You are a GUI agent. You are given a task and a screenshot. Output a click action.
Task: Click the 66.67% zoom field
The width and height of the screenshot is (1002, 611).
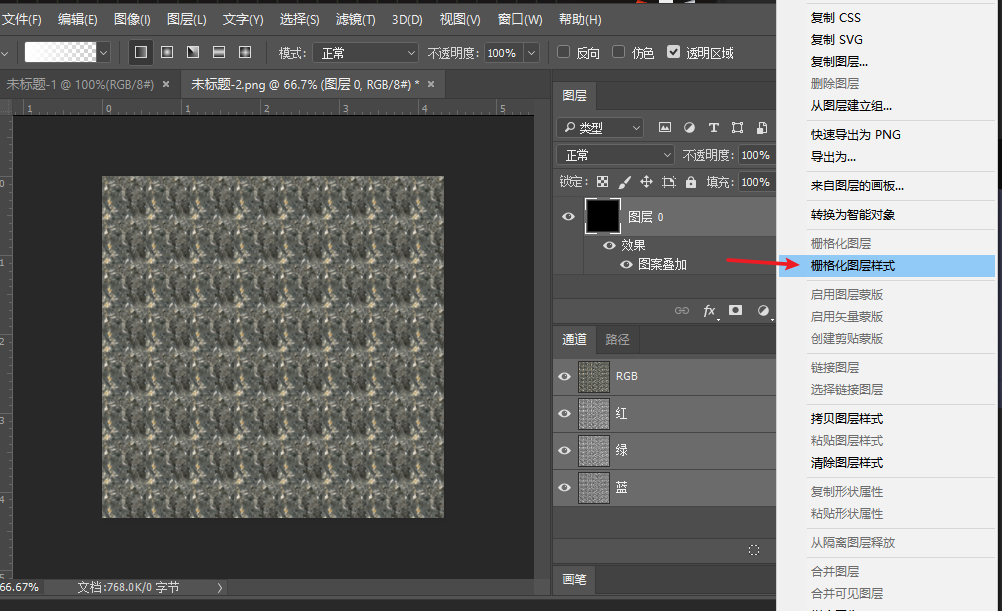tap(19, 587)
